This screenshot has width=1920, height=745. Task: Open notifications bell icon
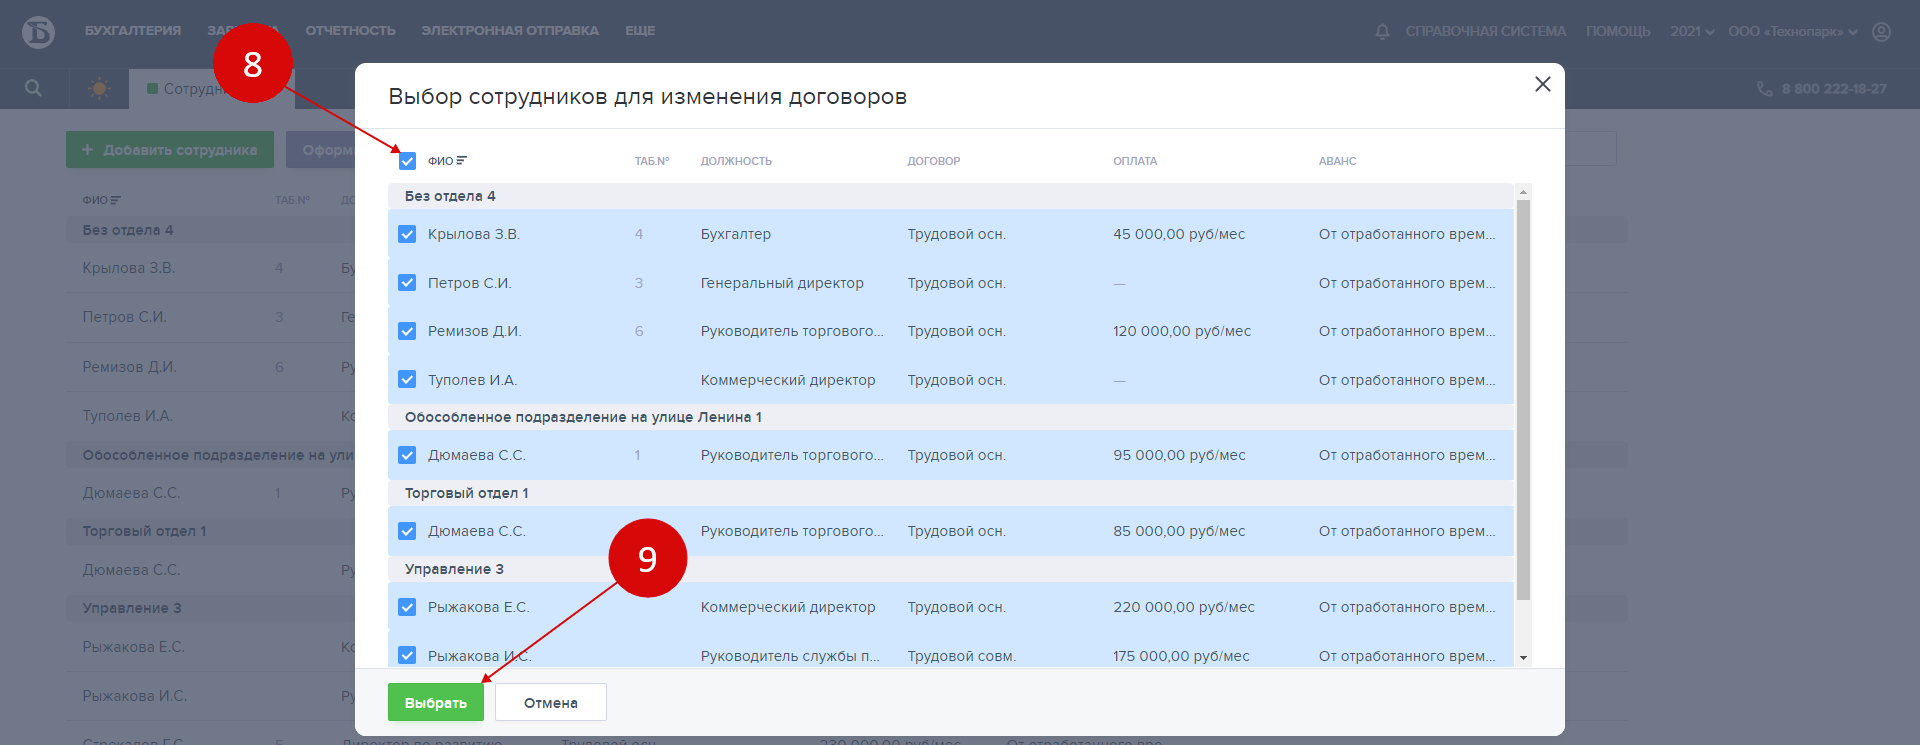click(x=1382, y=32)
